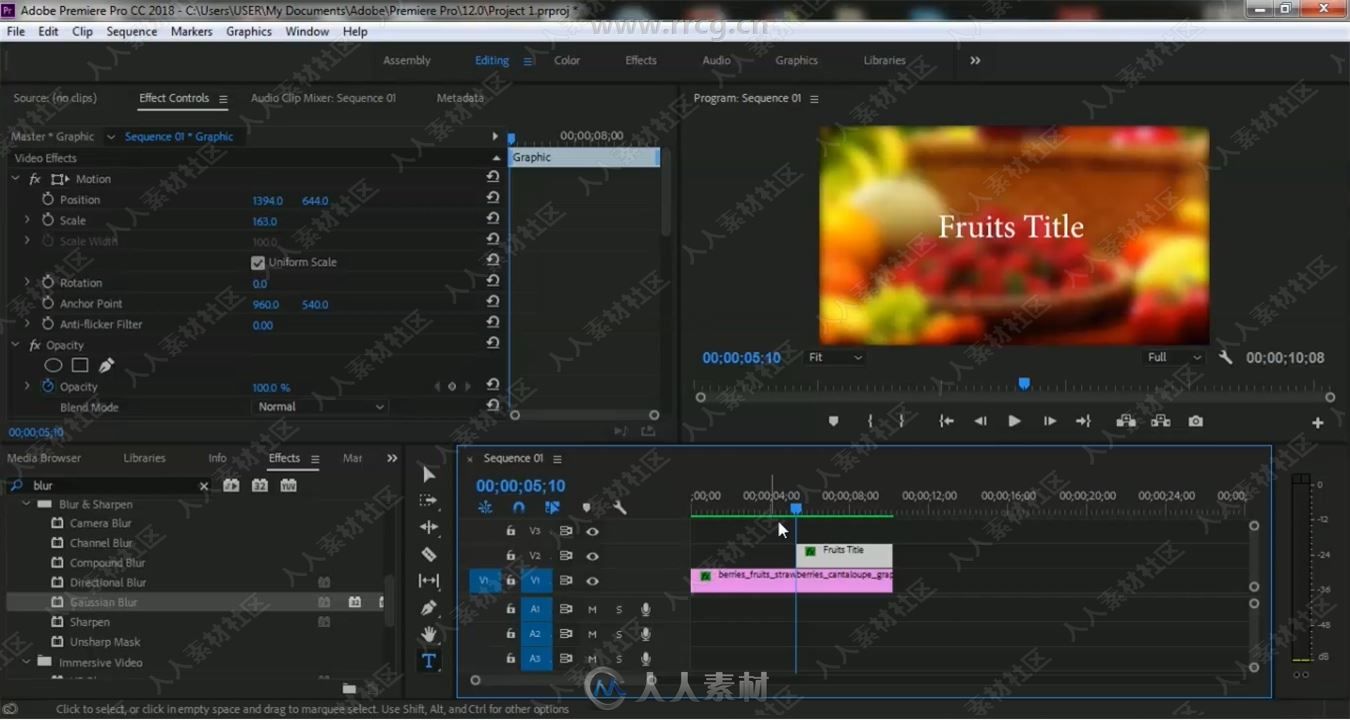Select the Gaussian Blur effect
This screenshot has width=1350, height=720.
pyautogui.click(x=104, y=602)
